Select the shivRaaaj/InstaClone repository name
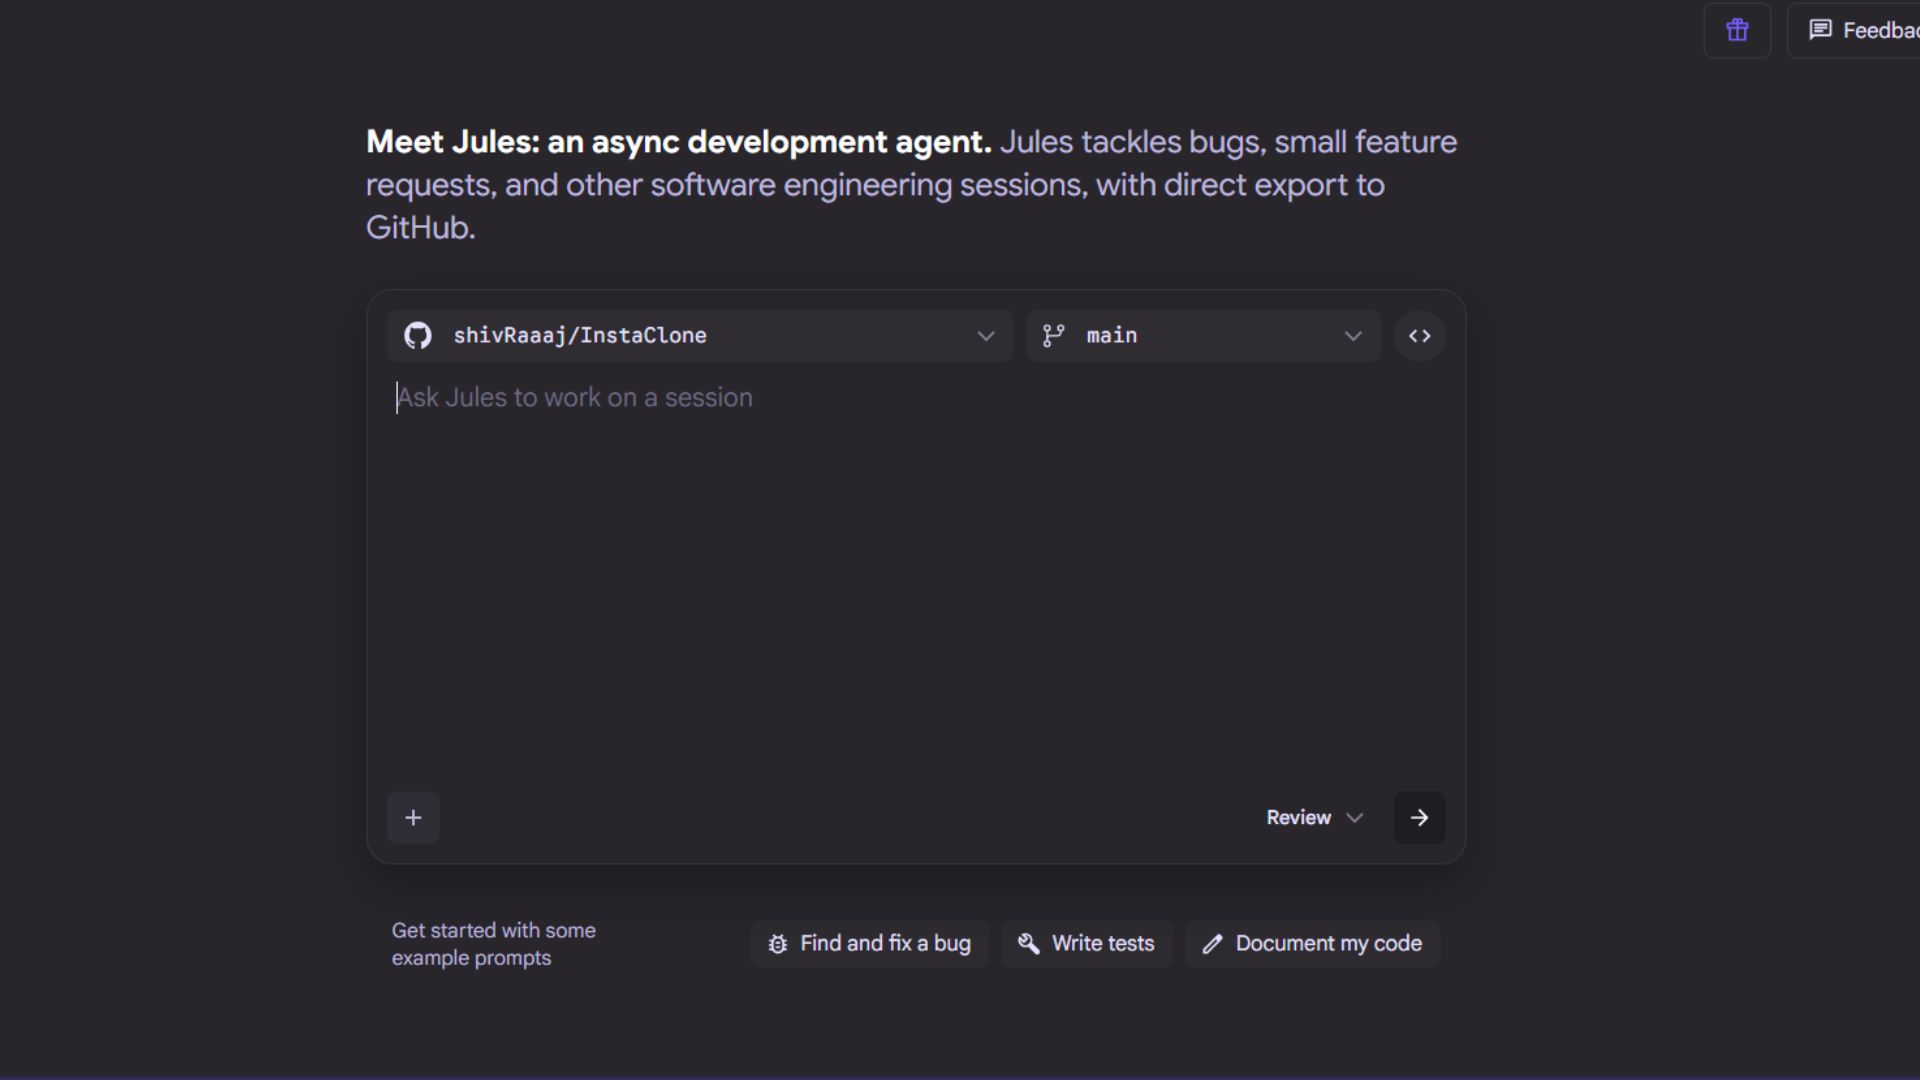1920x1080 pixels. click(x=580, y=336)
